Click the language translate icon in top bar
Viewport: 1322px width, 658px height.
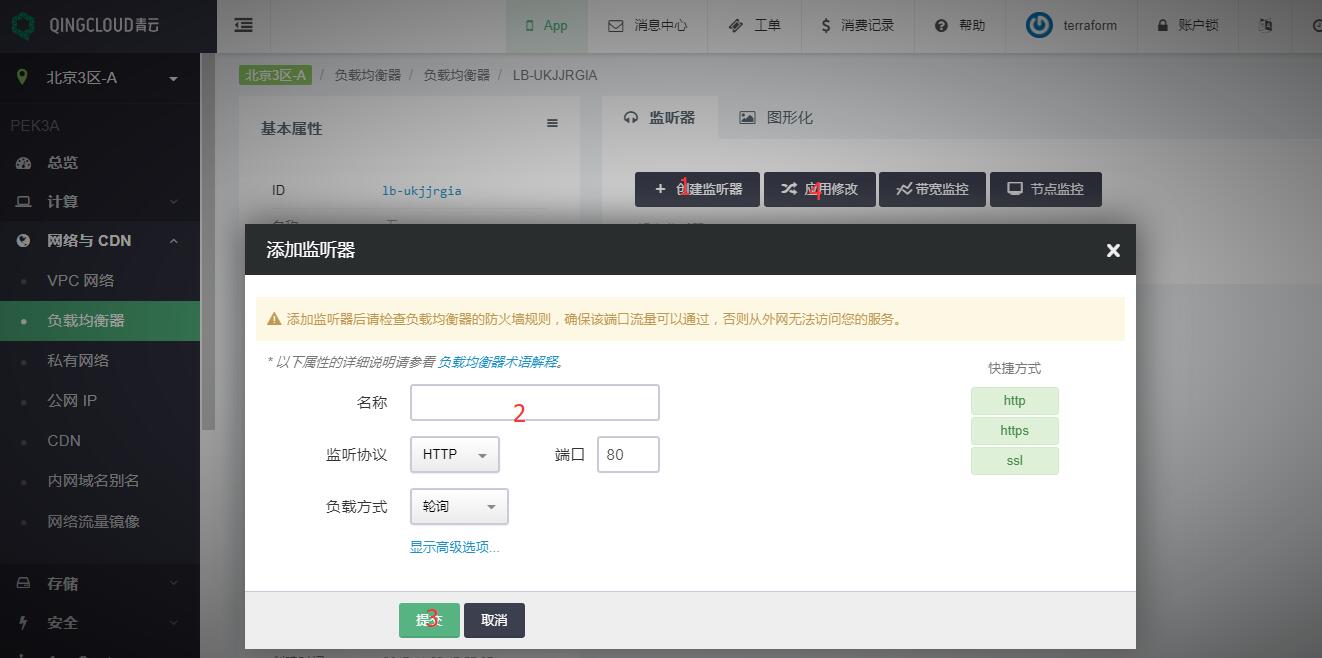pos(1265,26)
